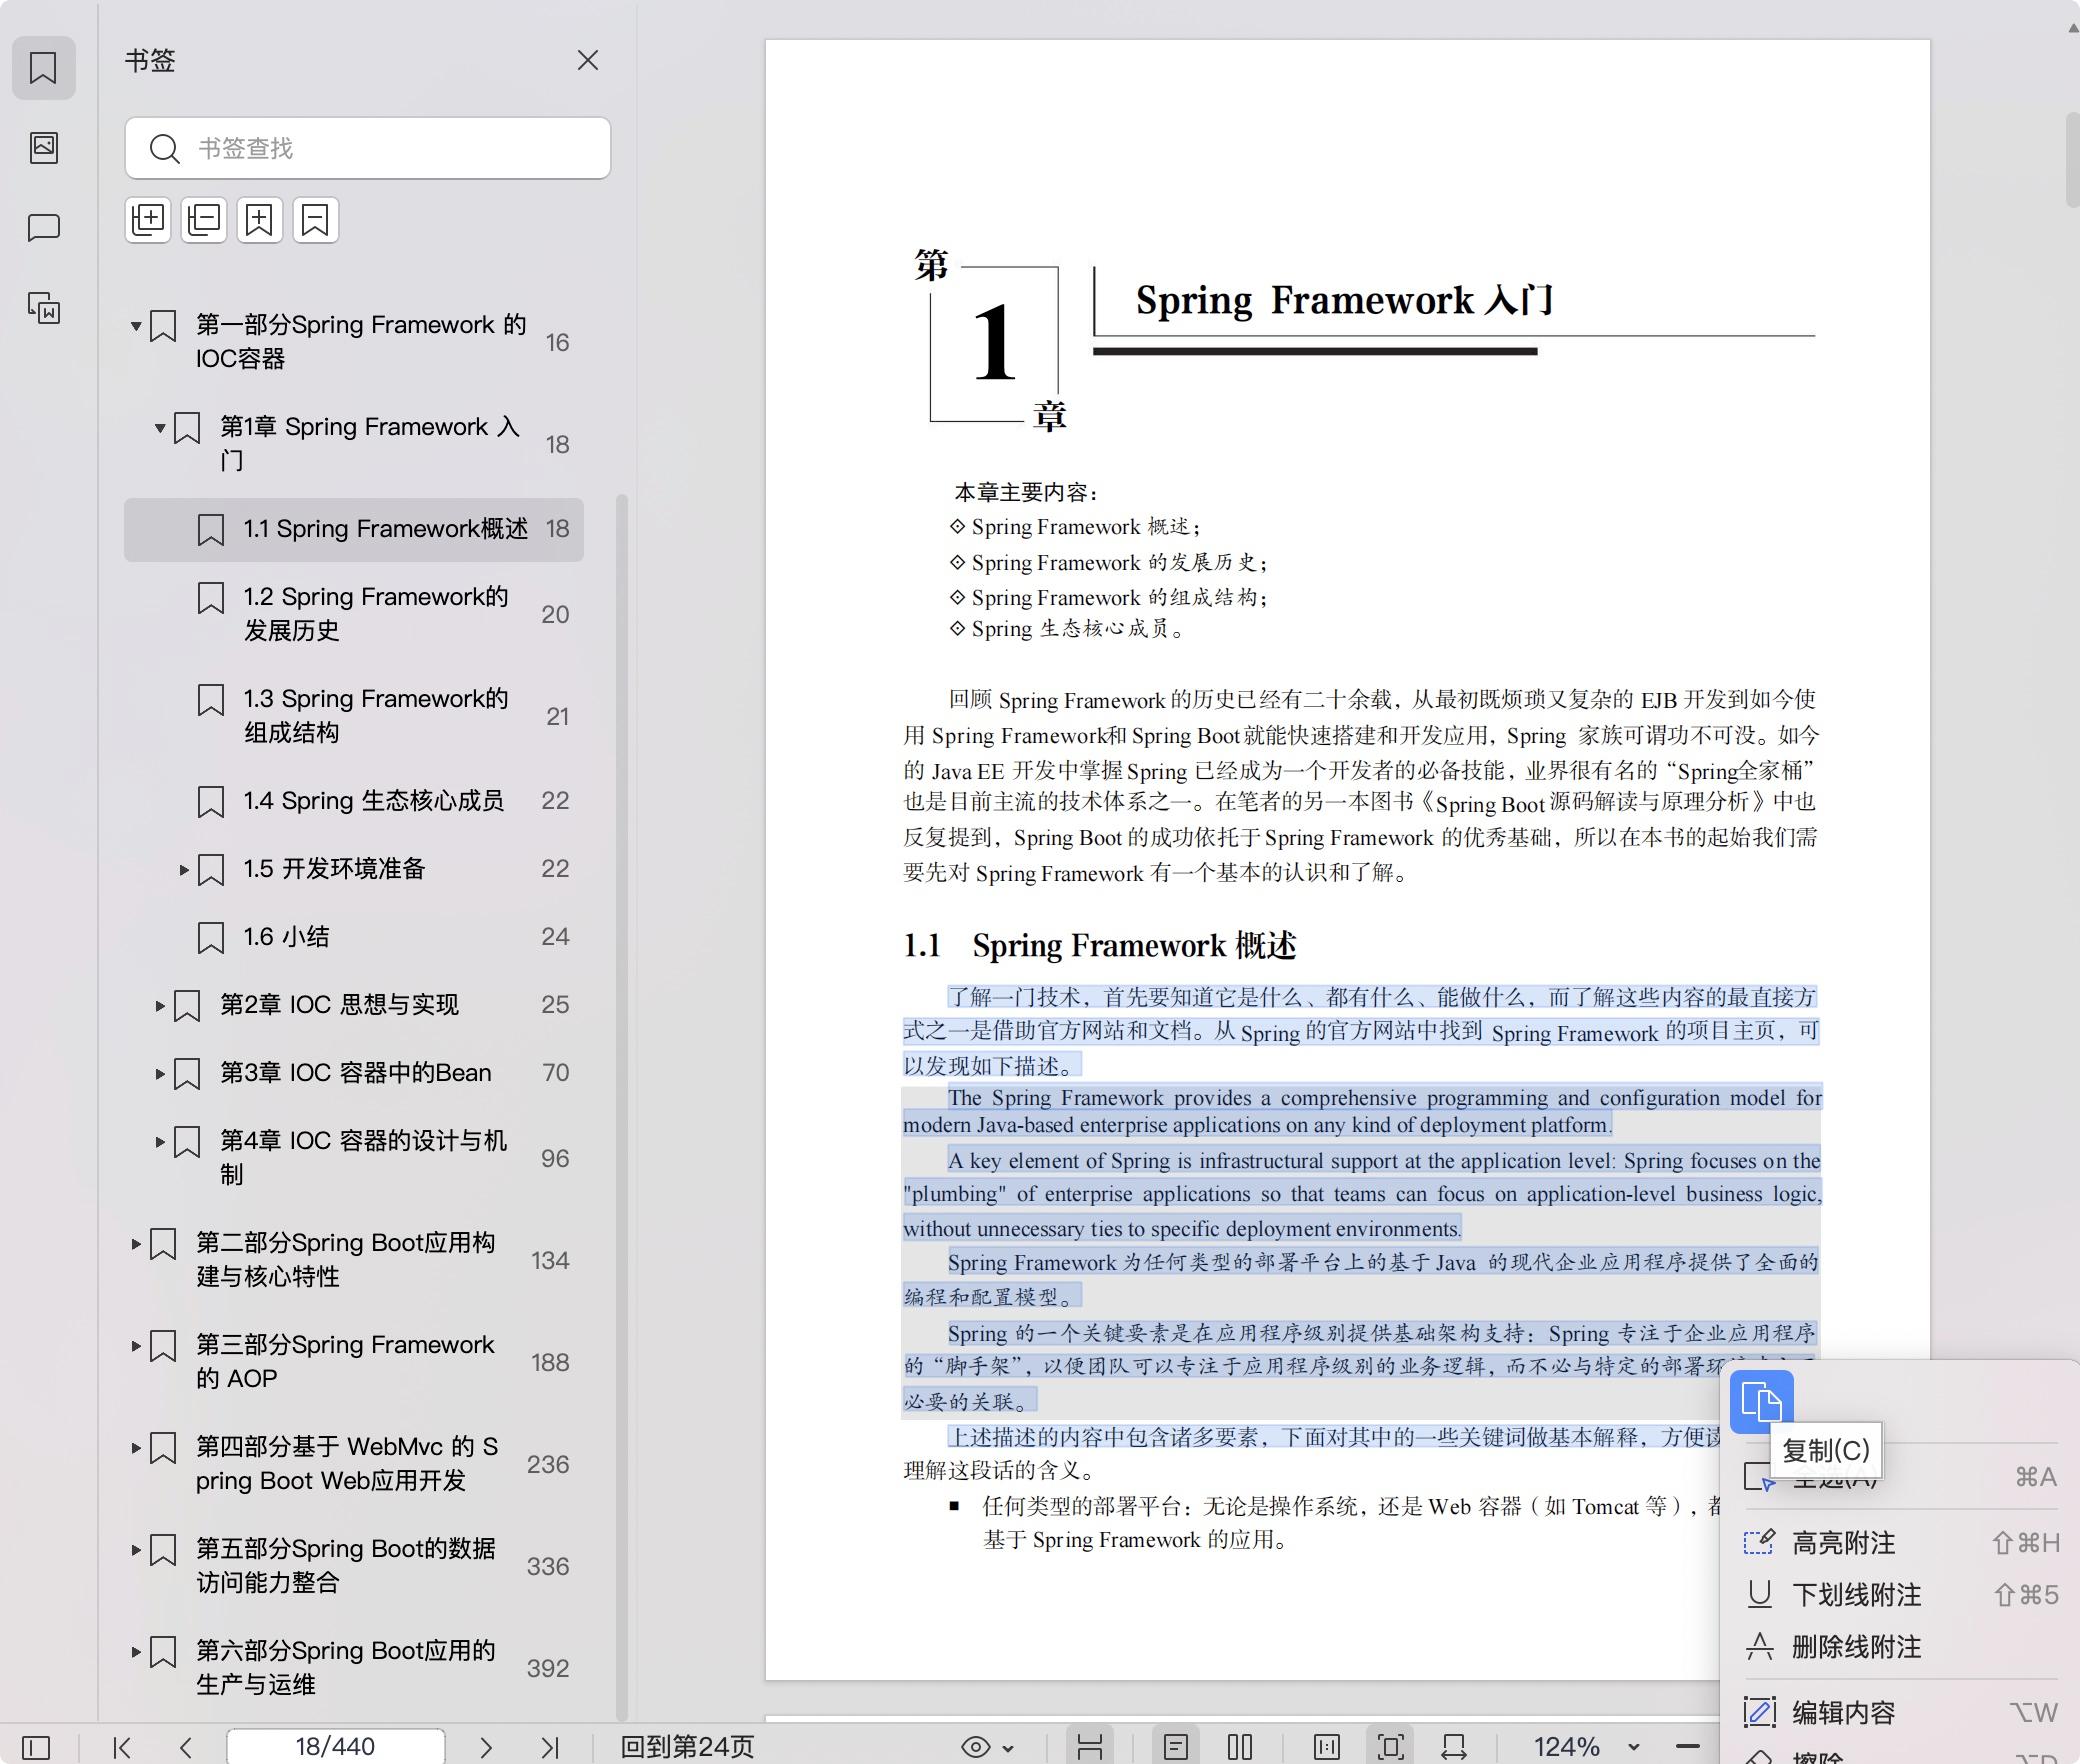This screenshot has height=1764, width=2080.
Task: Toggle the two-page view mode
Action: click(x=1240, y=1747)
